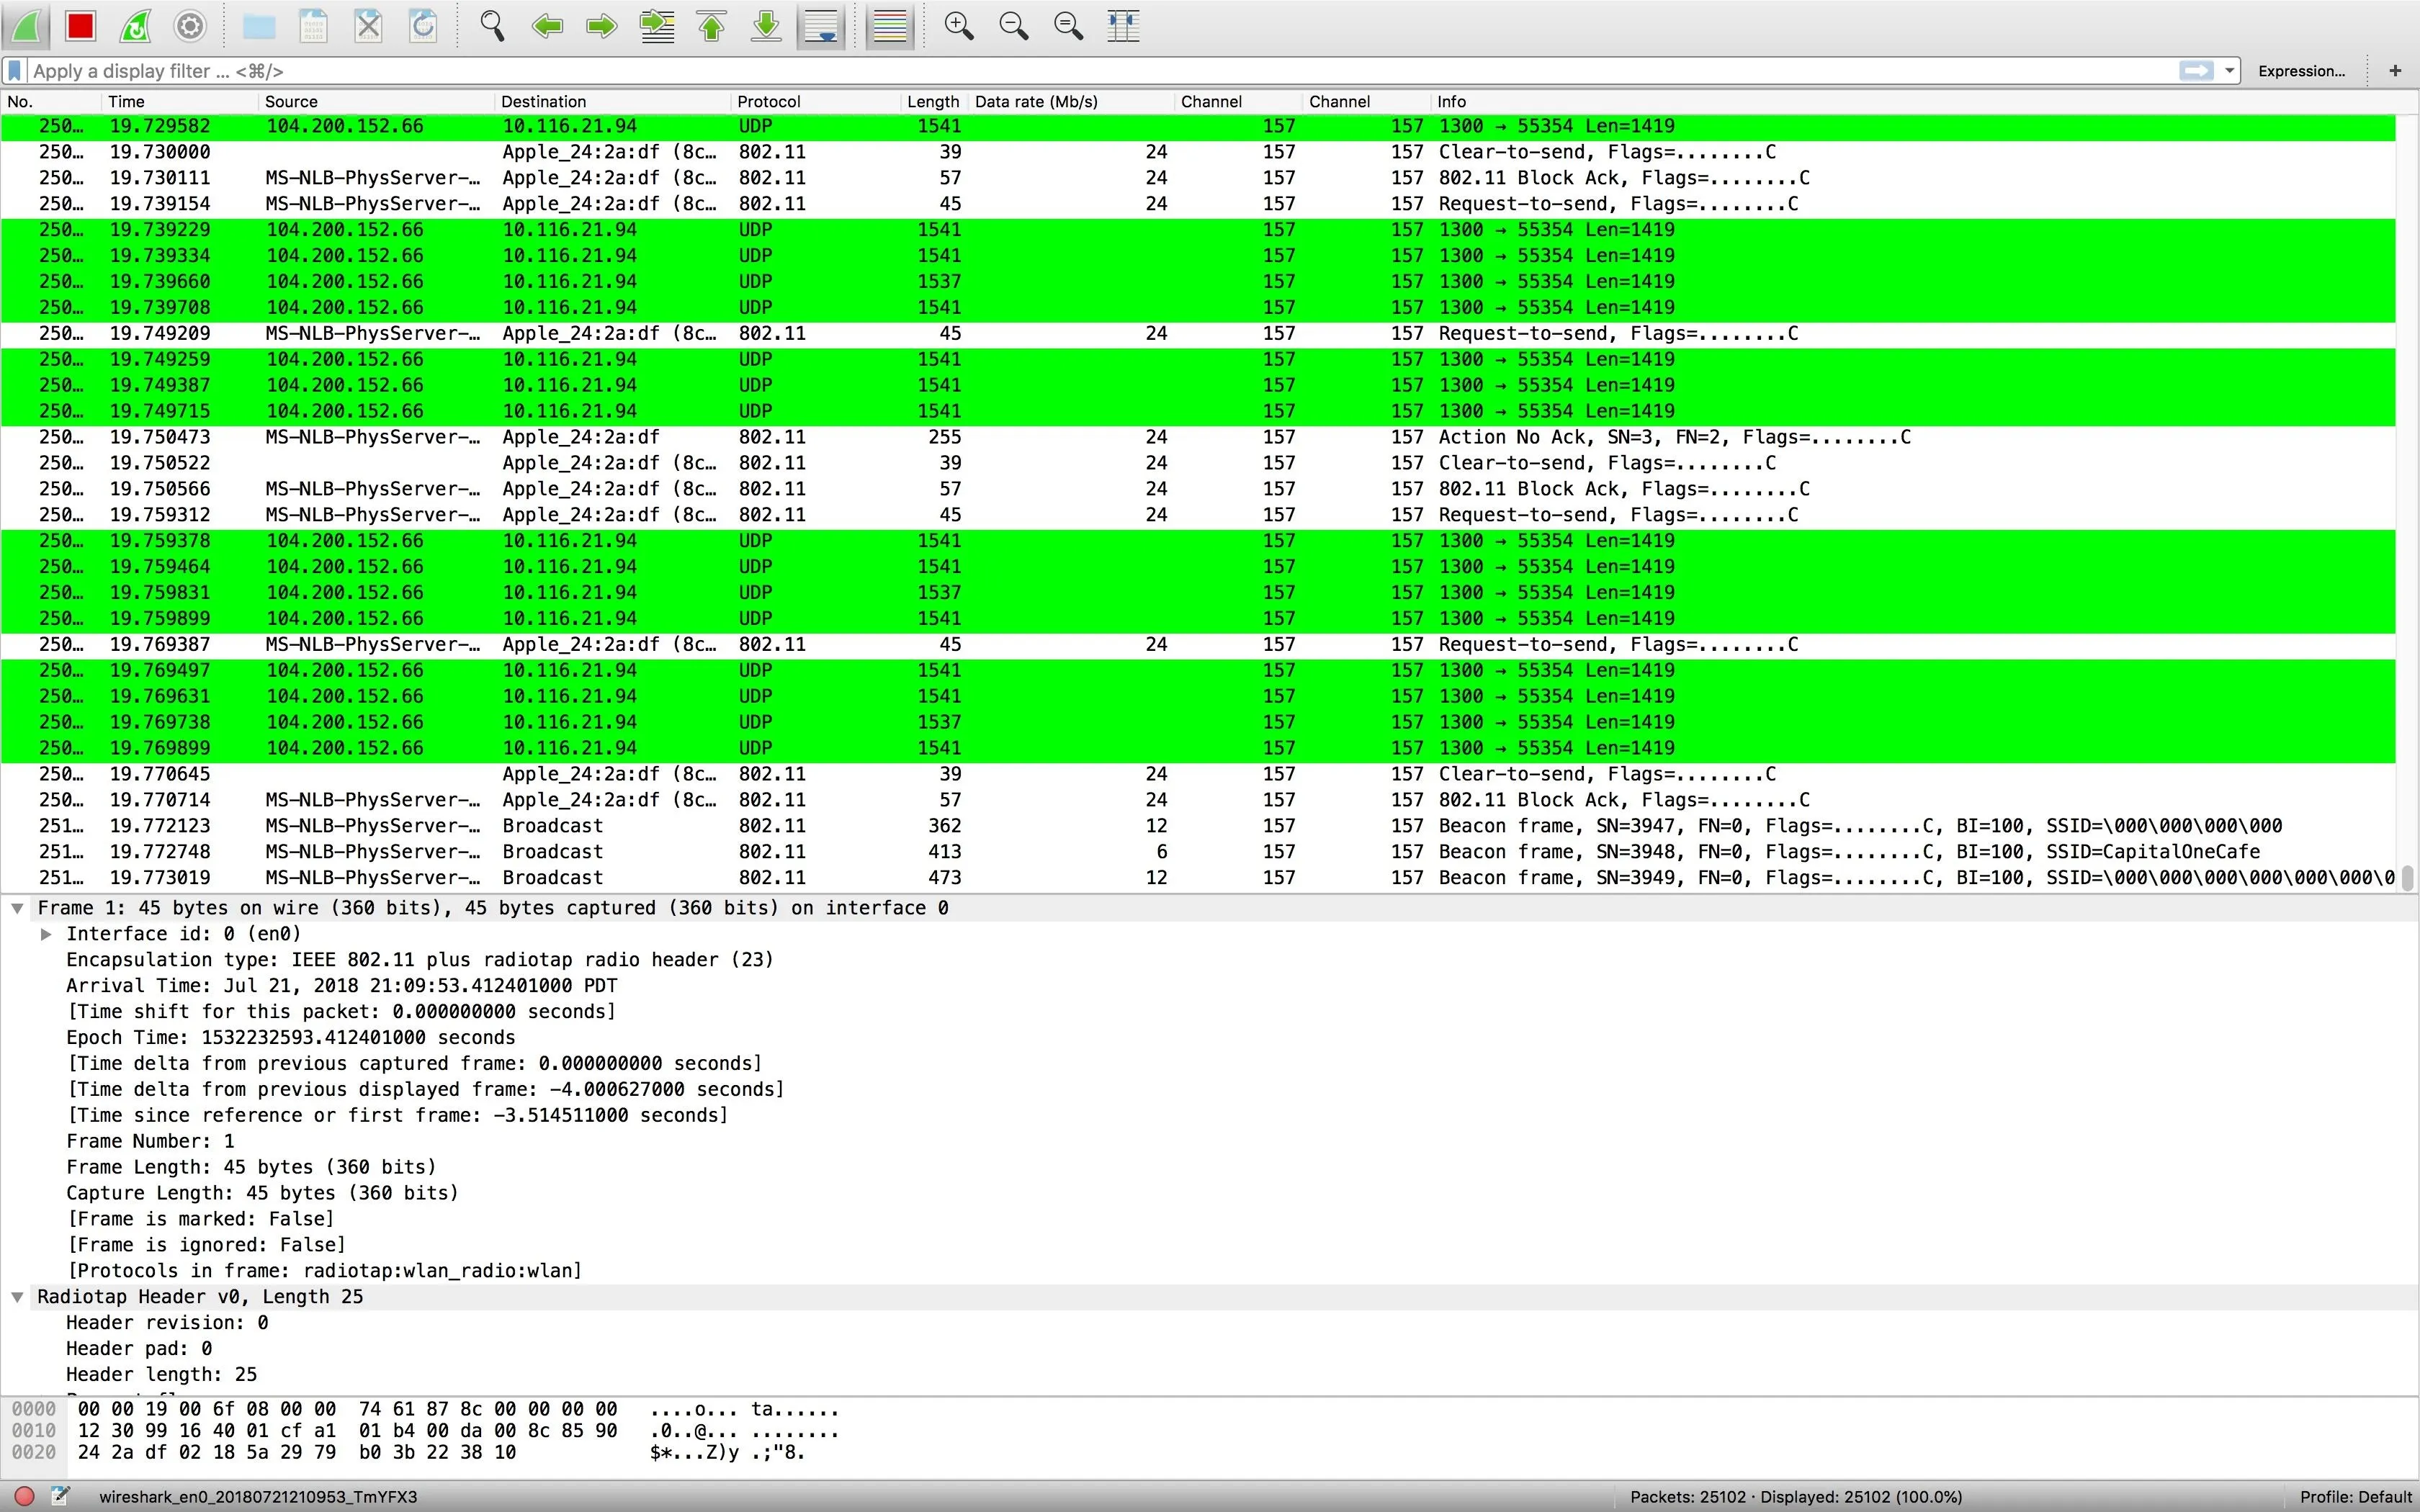Click the Start capture shark fin icon
Viewport: 2420px width, 1512px height.
click(x=26, y=26)
